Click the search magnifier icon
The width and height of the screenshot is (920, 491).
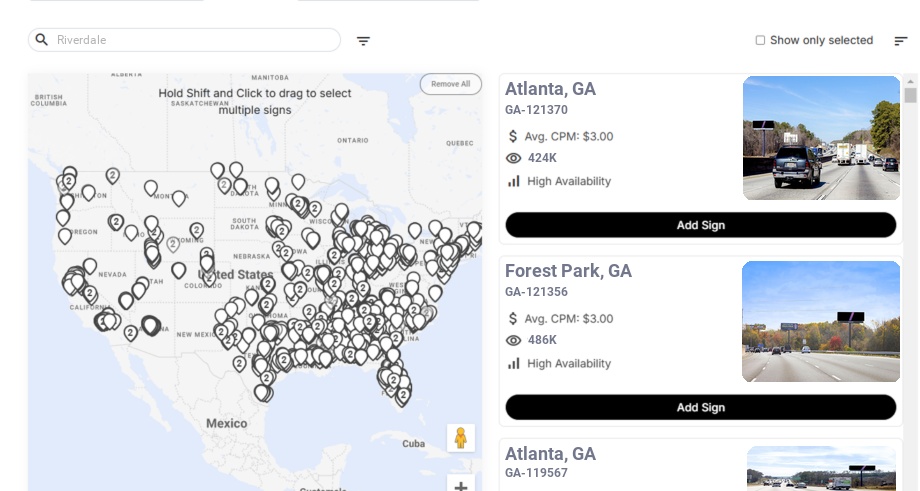(42, 40)
